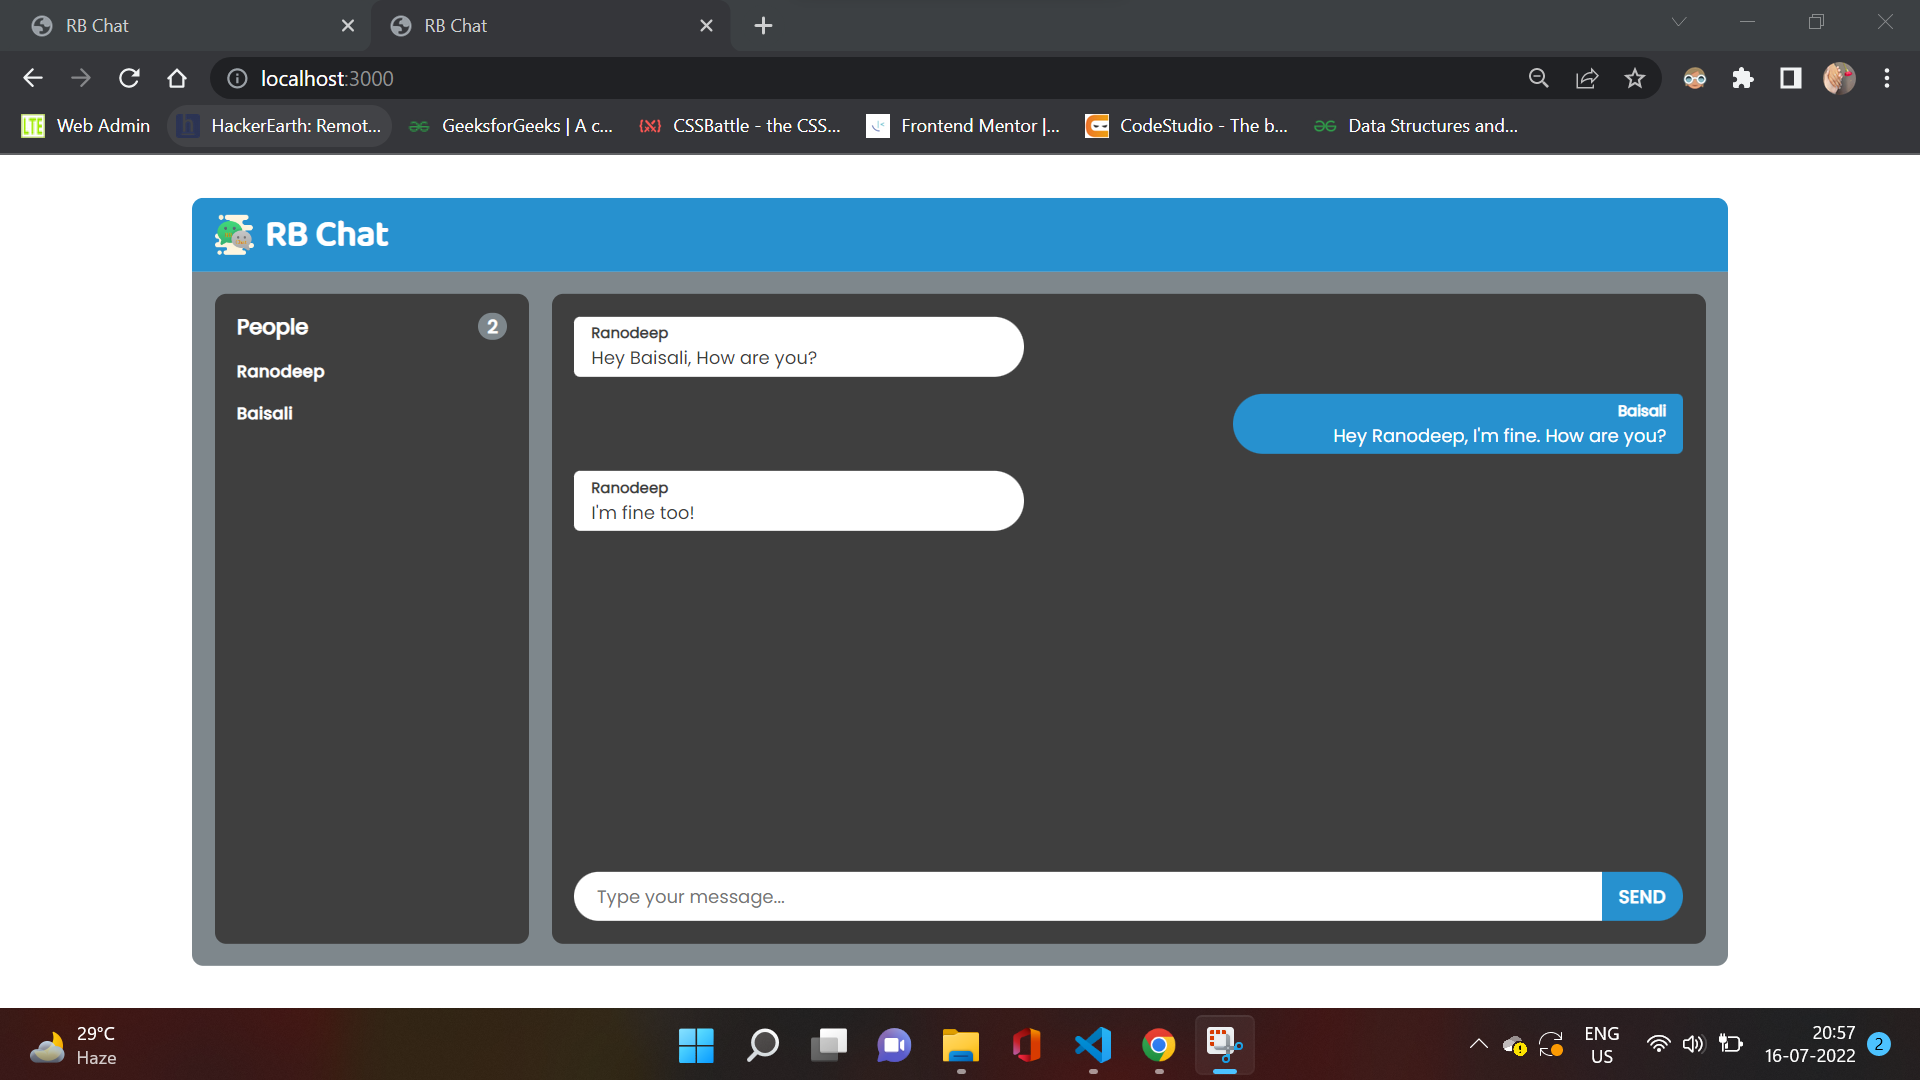Expand the tab search chevron
Viewport: 1920px width, 1080px height.
[1678, 21]
